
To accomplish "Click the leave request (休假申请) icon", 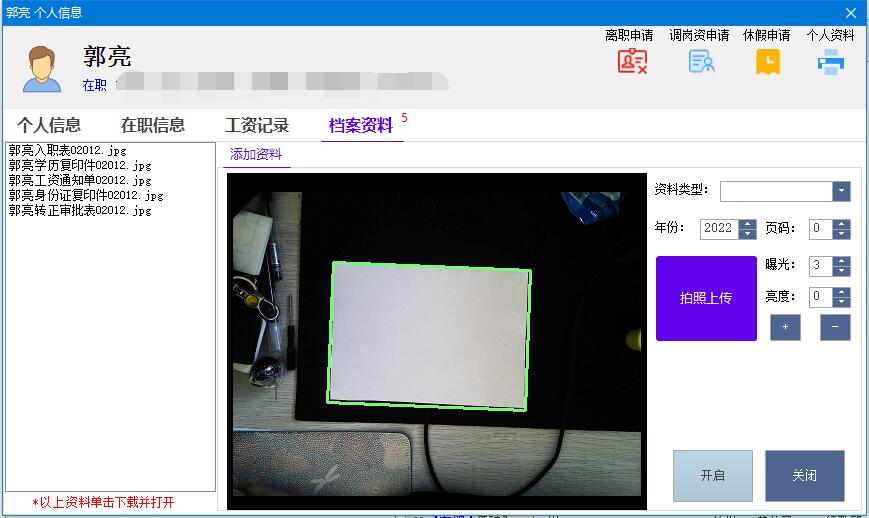I will tap(767, 62).
